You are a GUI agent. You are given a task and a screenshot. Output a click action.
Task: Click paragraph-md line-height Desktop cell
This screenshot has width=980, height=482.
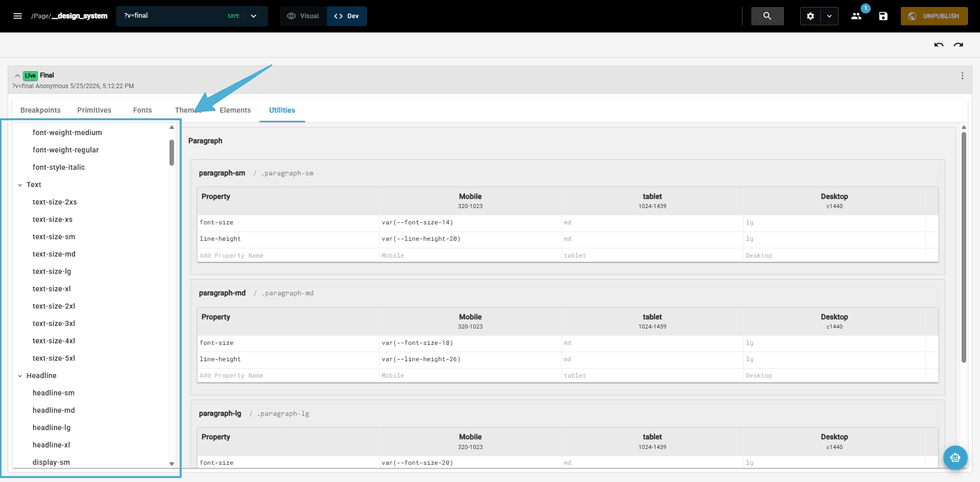(834, 359)
